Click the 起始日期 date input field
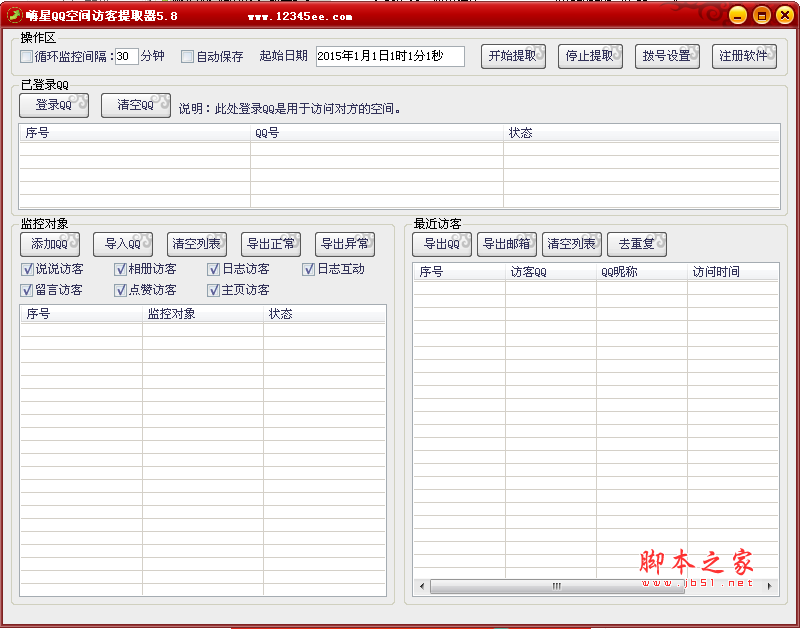 (390, 56)
